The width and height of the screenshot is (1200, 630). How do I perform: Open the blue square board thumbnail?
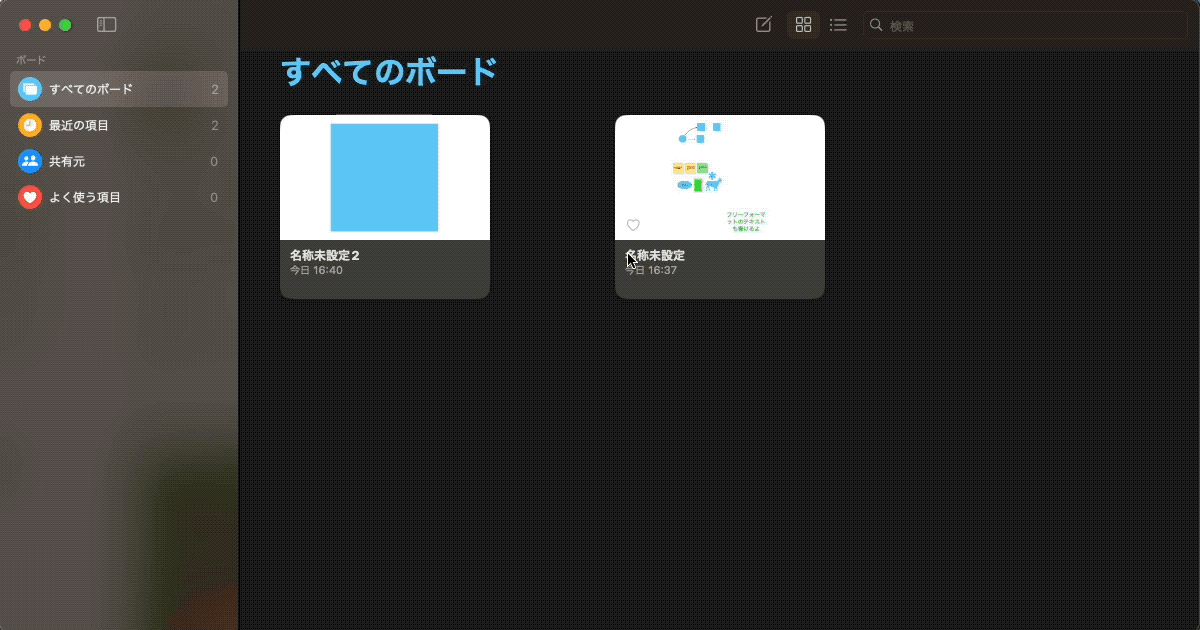(x=384, y=177)
